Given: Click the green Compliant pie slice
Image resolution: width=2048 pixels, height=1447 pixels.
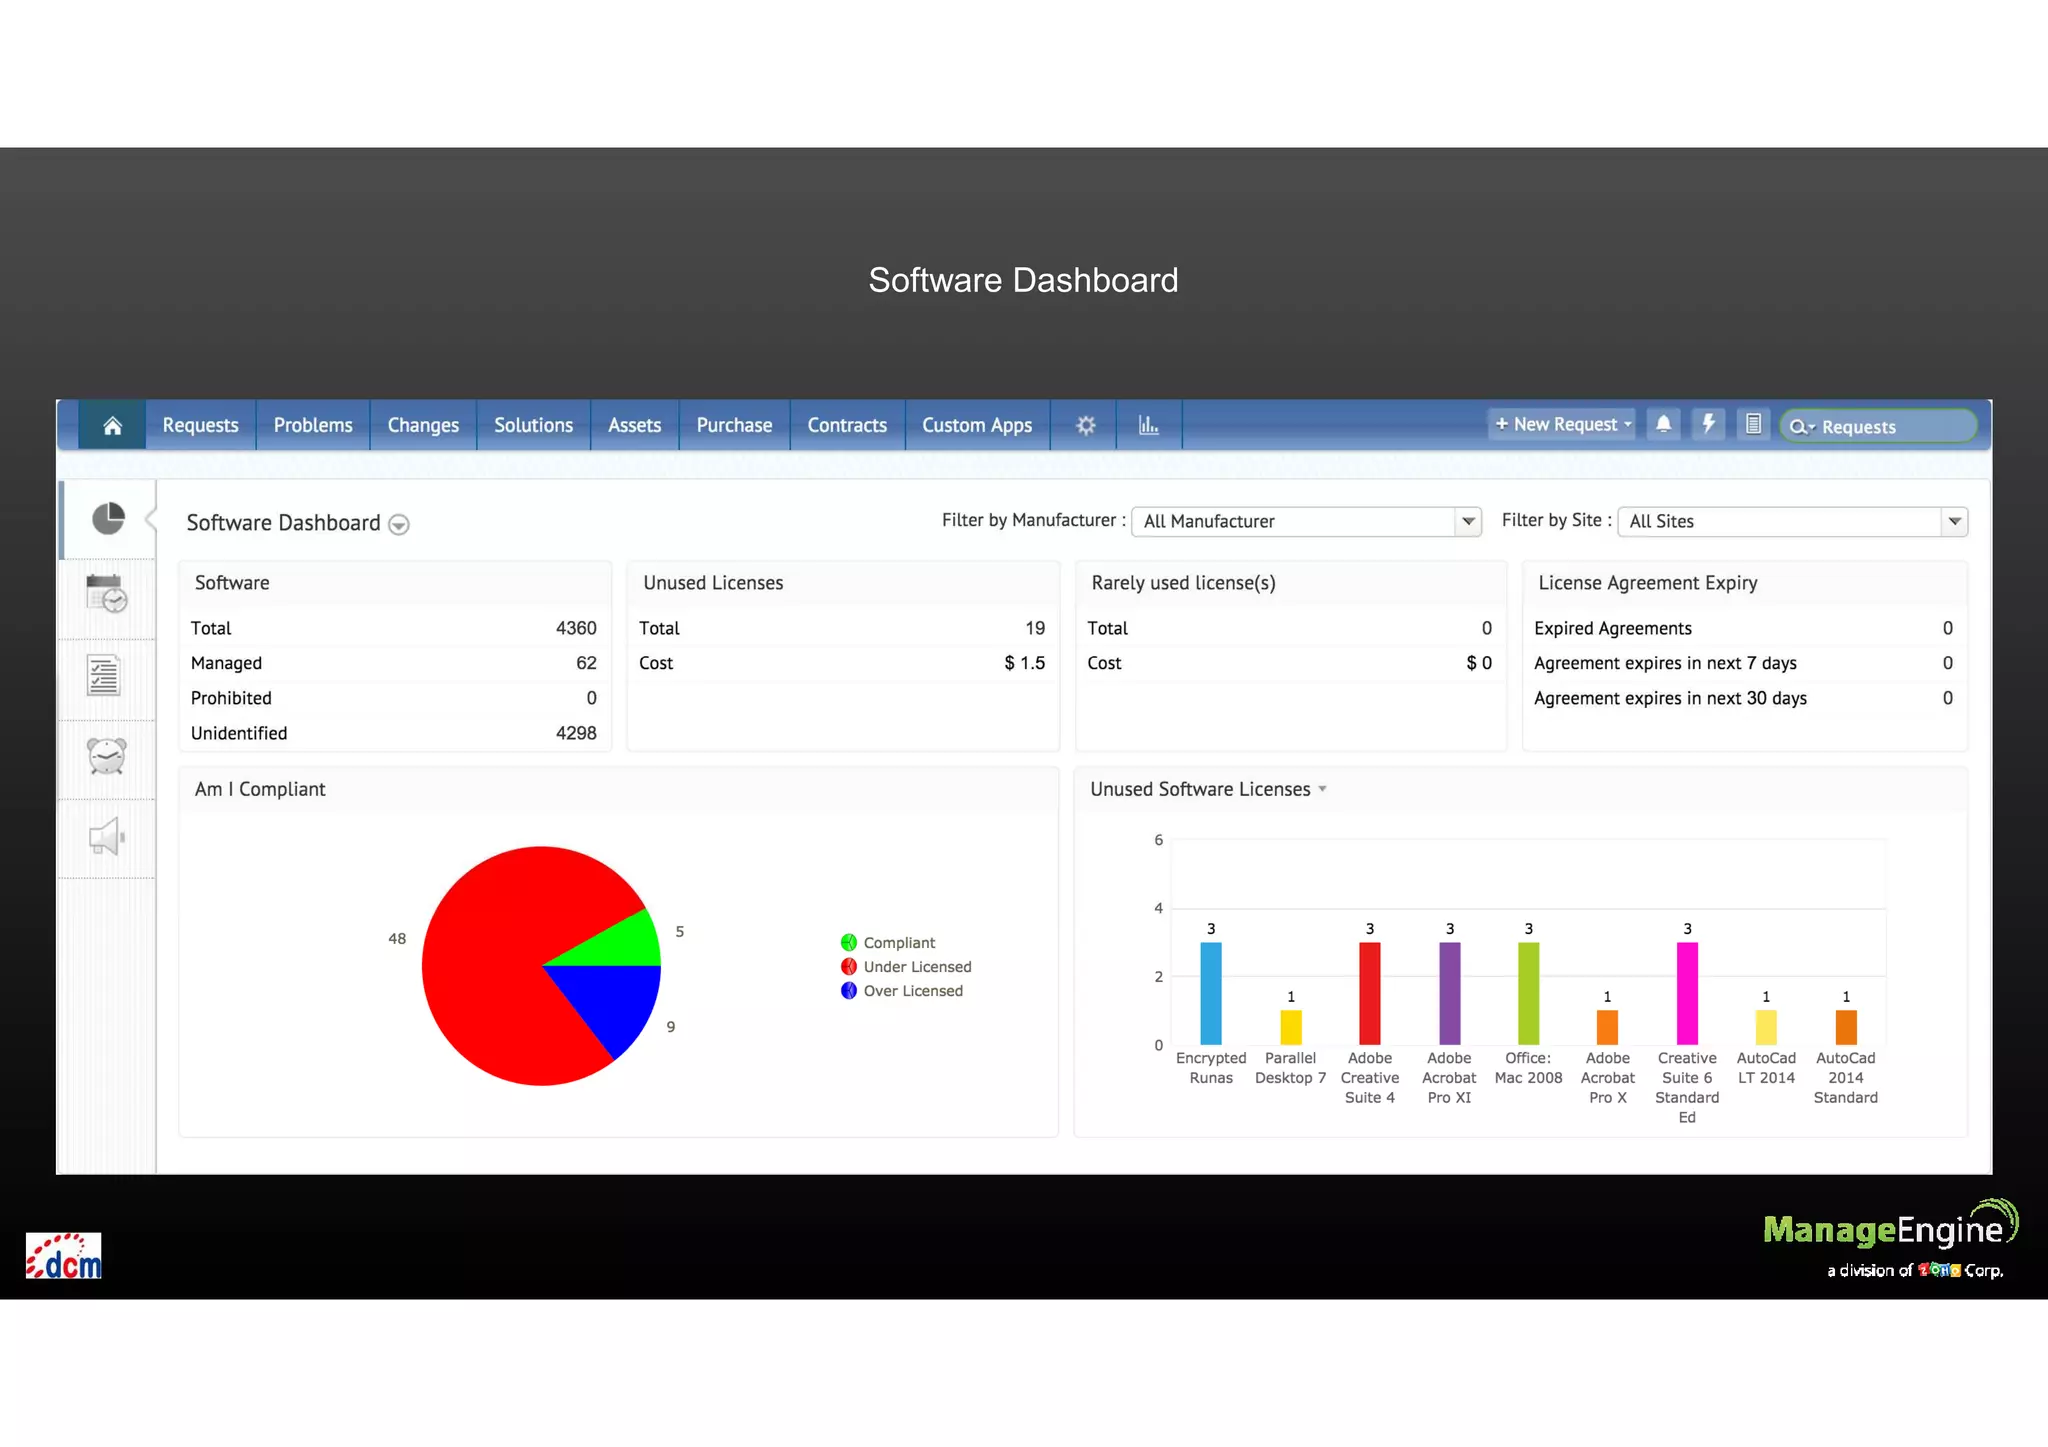Looking at the screenshot, I should [620, 943].
